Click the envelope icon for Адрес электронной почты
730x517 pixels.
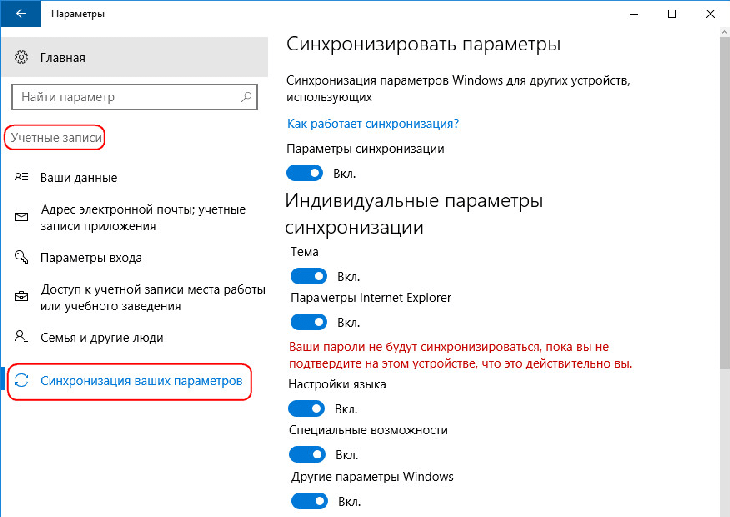click(21, 217)
